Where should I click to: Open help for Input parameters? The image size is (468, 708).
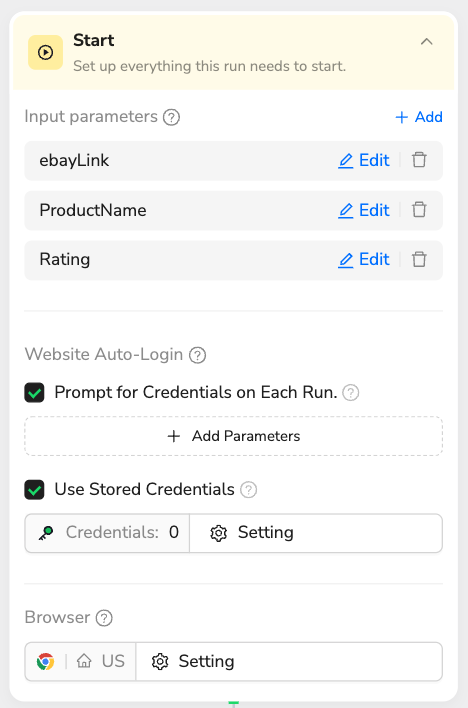[x=171, y=117]
